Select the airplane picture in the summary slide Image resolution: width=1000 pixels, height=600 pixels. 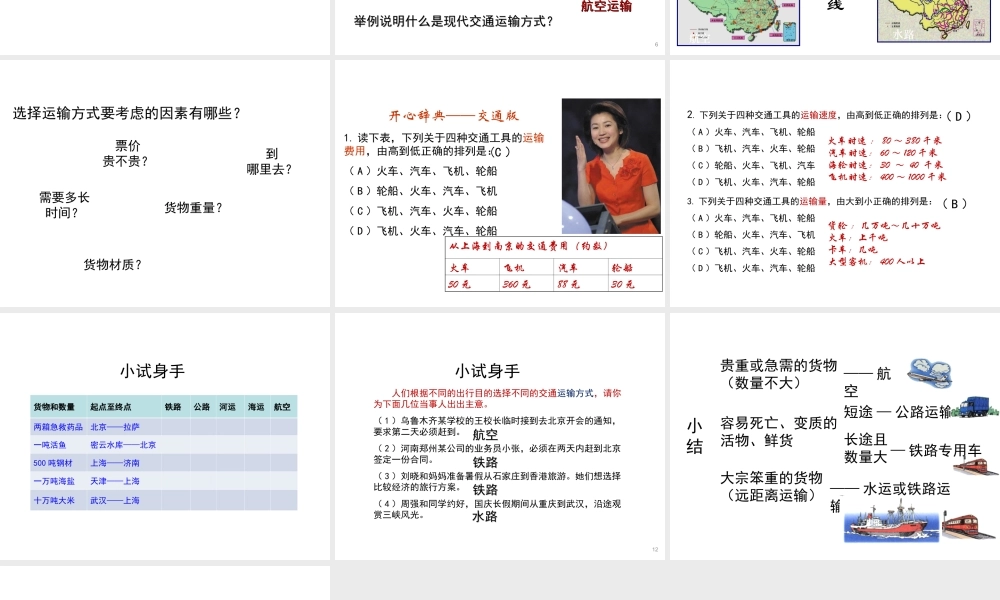pyautogui.click(x=929, y=372)
